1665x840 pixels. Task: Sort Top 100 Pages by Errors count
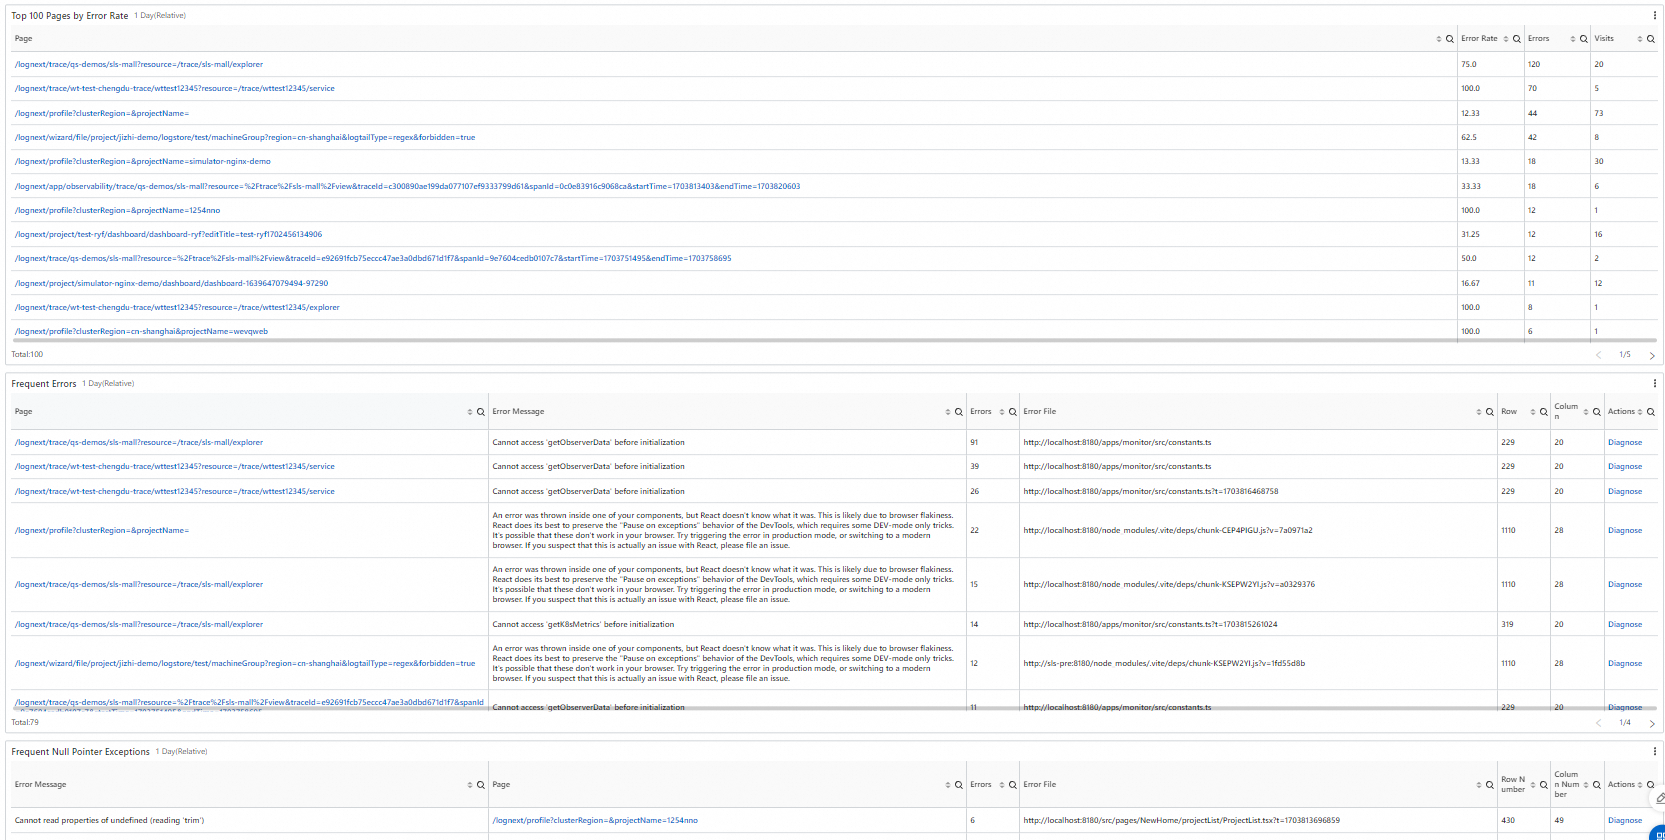[1573, 39]
